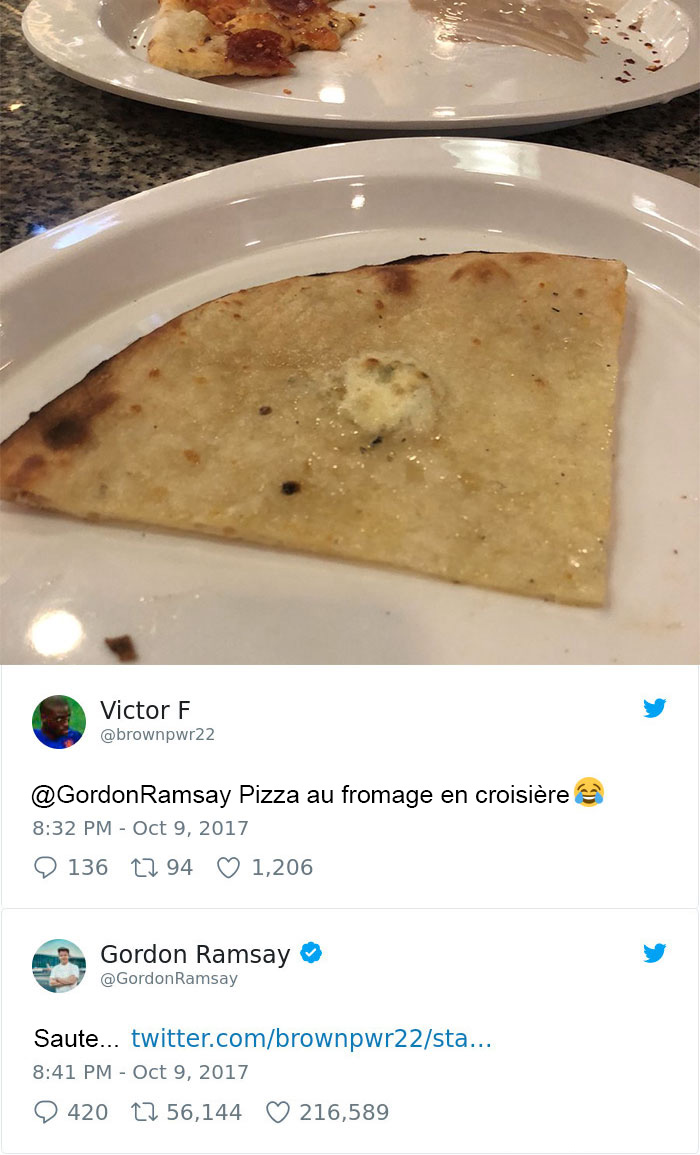Viewport: 700px width, 1155px height.
Task: Click Gordon Ramsay's verified badge
Action: tap(311, 952)
